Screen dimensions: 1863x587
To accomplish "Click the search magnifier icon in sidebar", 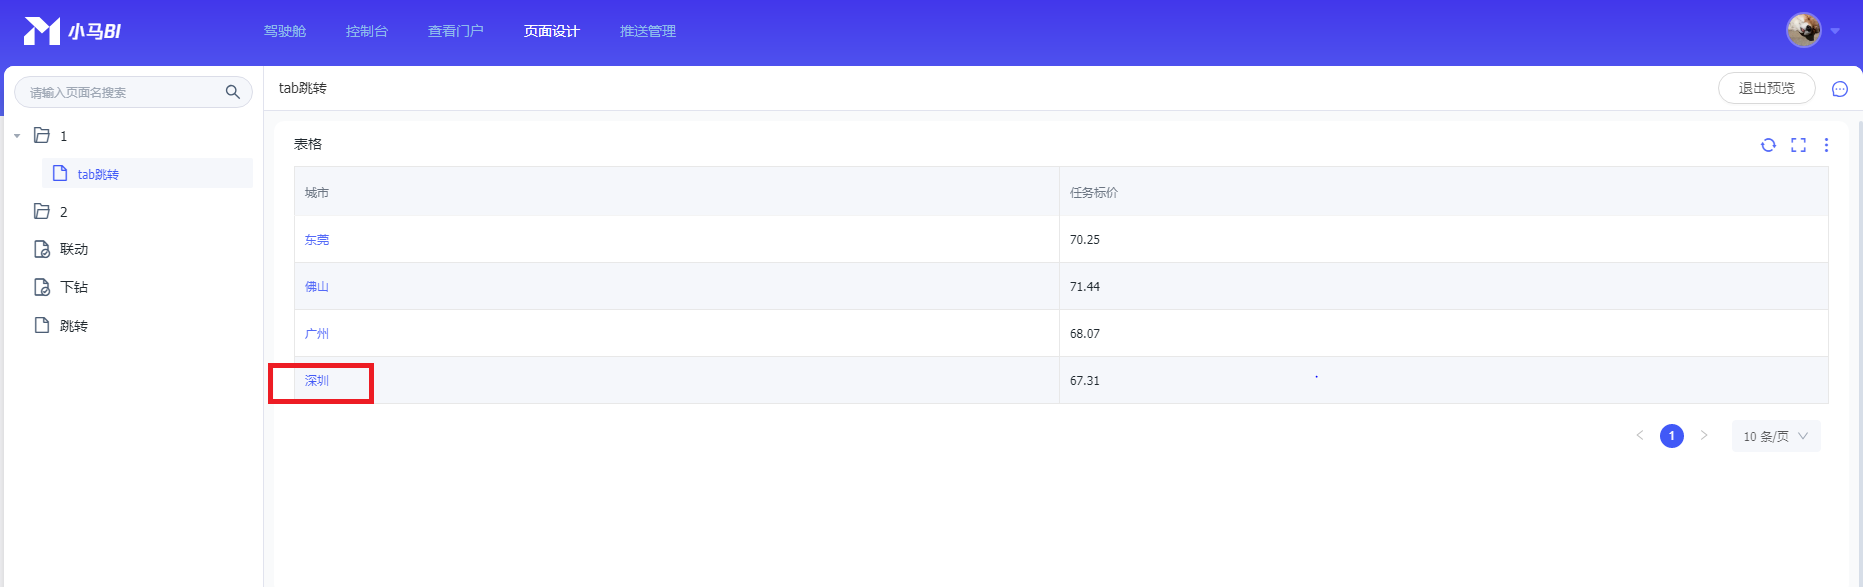I will point(232,92).
